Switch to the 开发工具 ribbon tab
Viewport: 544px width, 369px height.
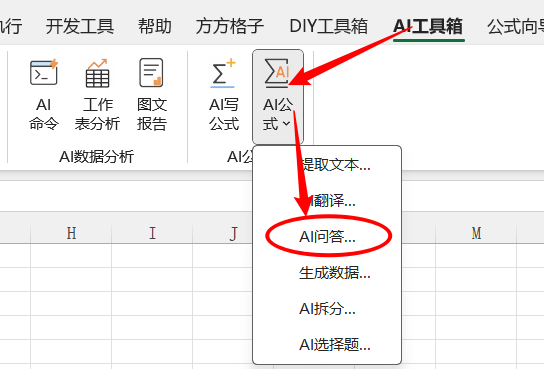click(x=80, y=26)
